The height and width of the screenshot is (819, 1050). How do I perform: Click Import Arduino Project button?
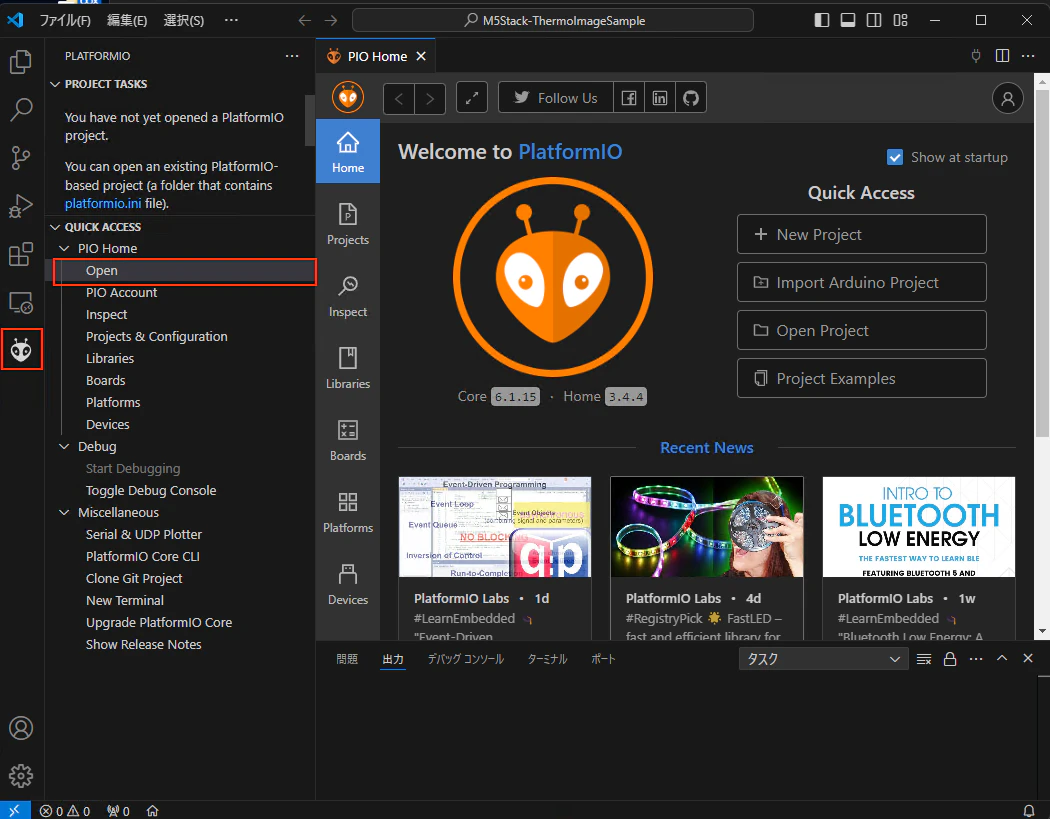861,283
